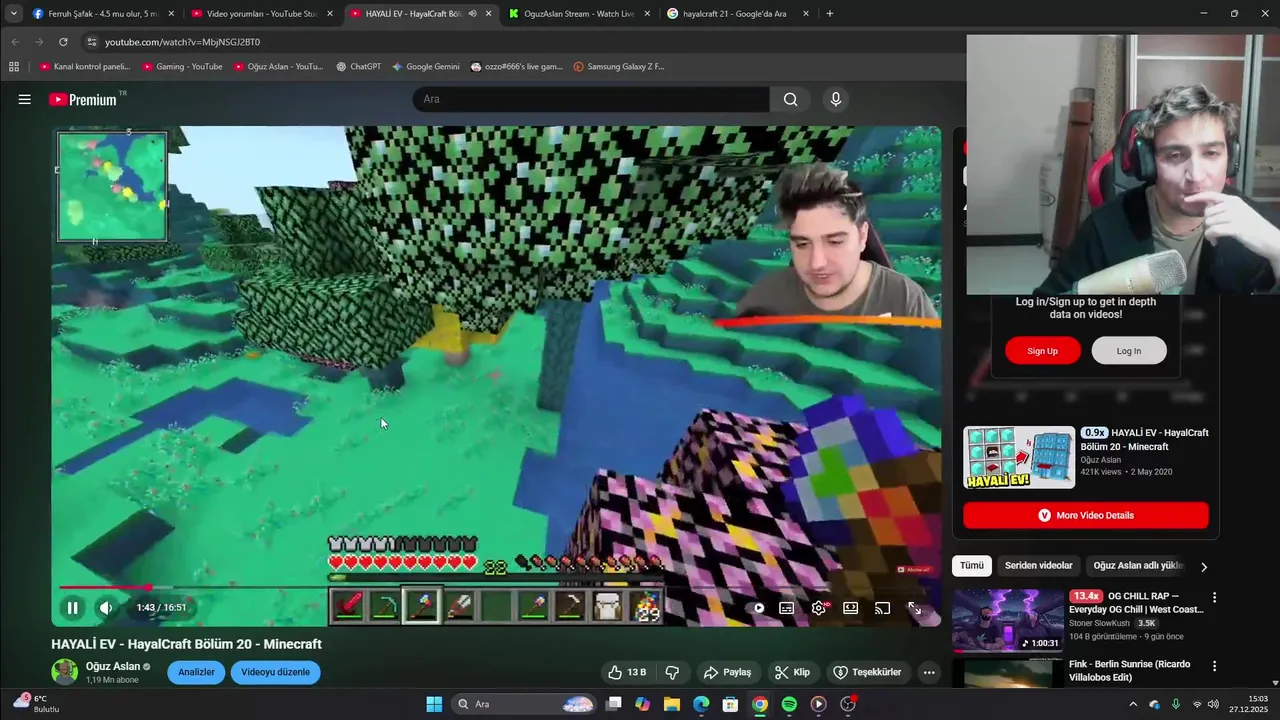Select Oğuz Aslan adlı yükle chip
This screenshot has width=1280, height=720.
click(1138, 566)
